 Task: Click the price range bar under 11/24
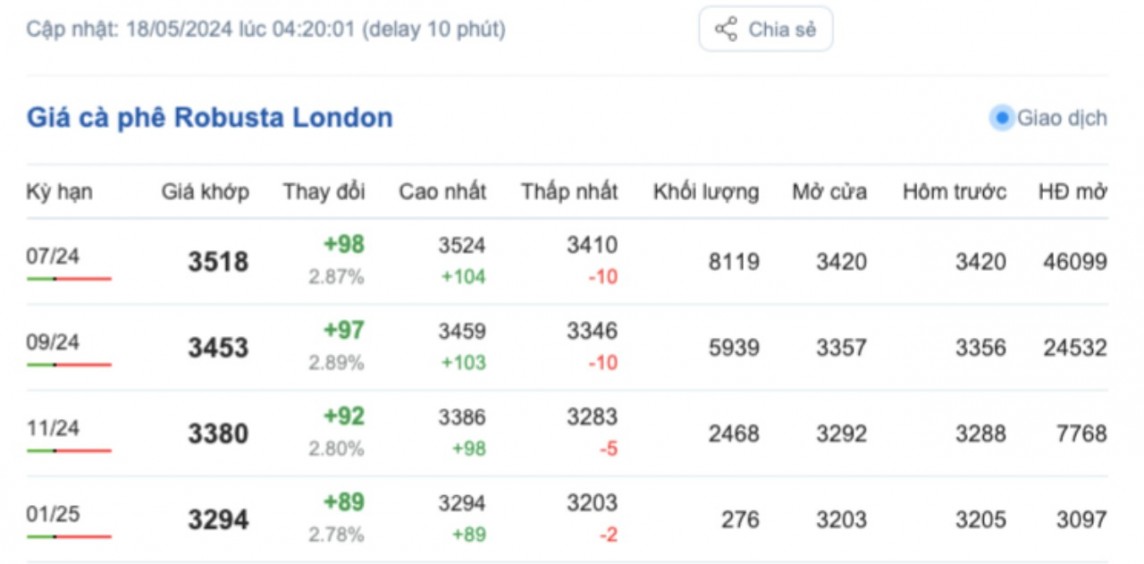point(69,450)
